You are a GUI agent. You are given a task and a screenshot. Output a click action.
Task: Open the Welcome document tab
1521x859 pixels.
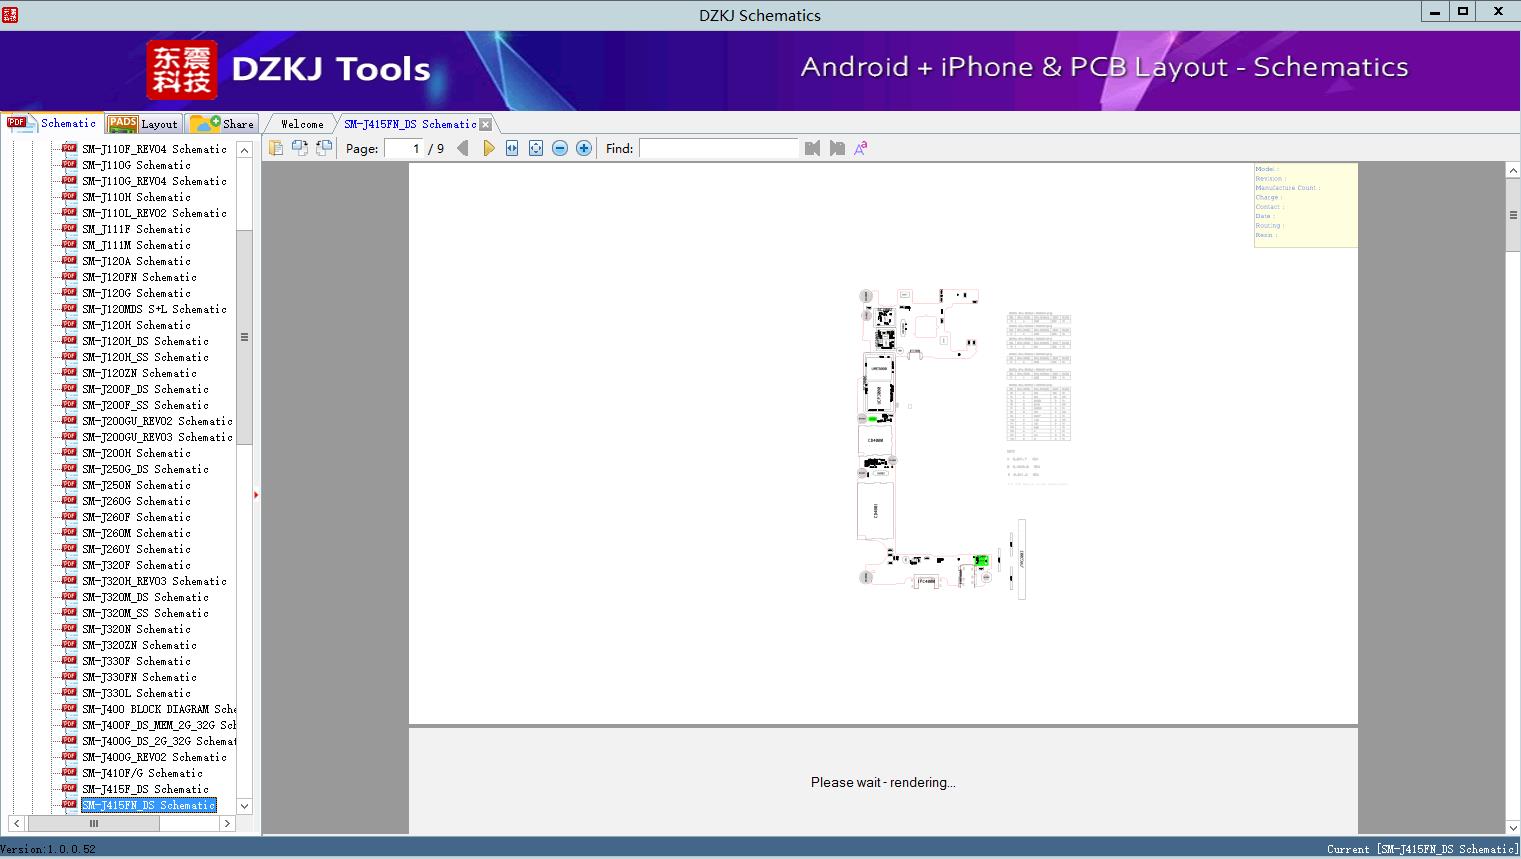click(x=302, y=124)
